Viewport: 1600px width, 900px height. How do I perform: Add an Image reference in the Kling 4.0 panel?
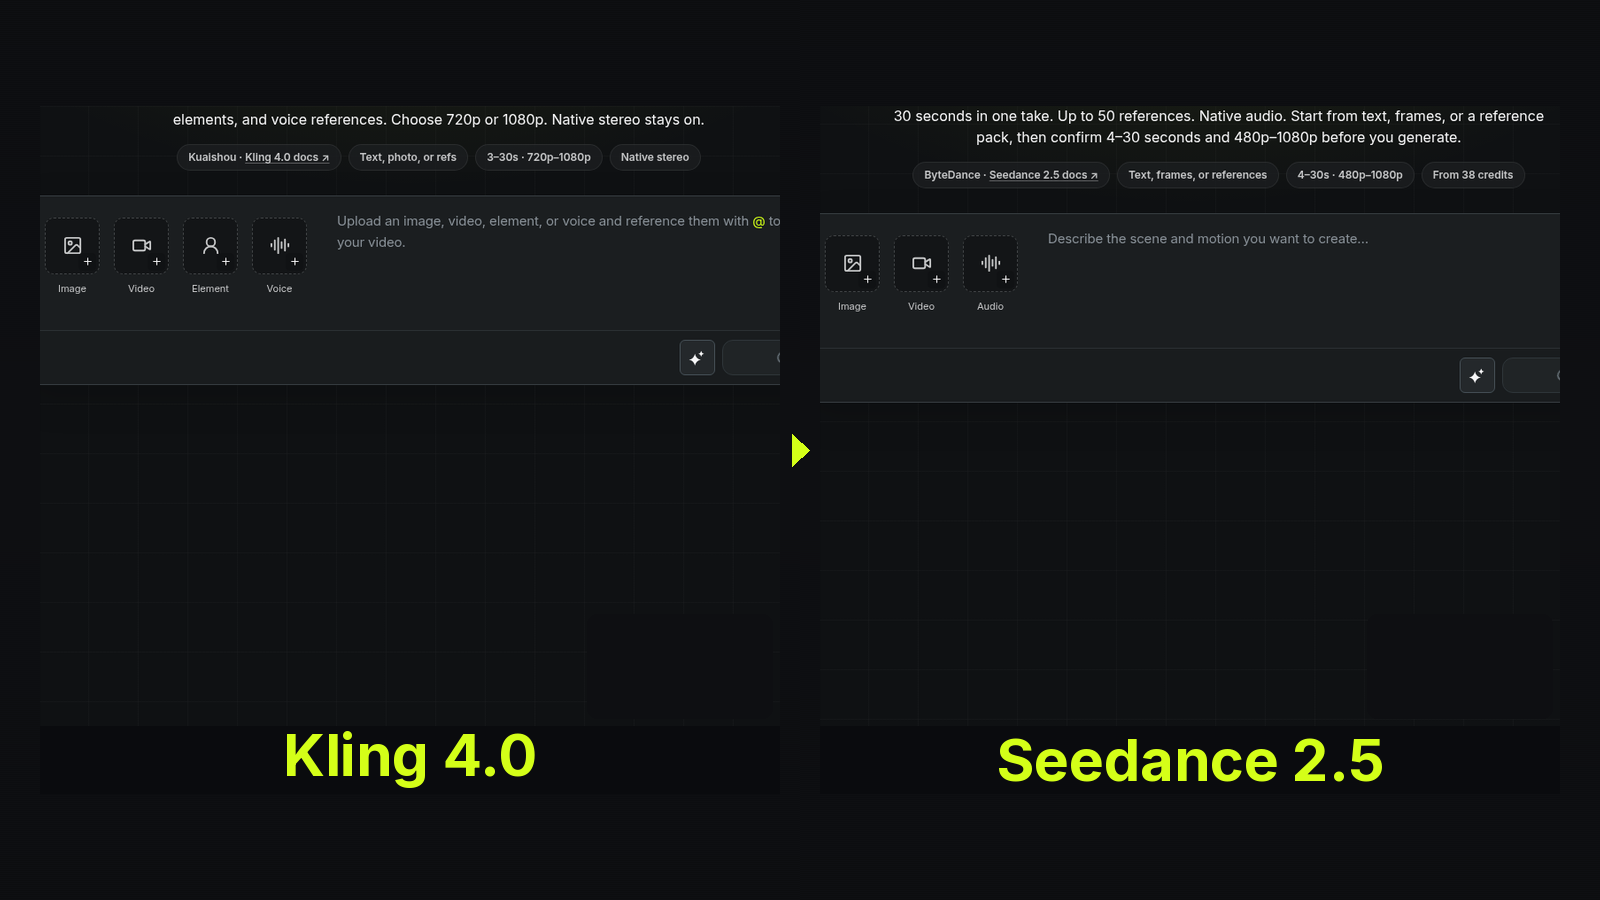(x=72, y=246)
